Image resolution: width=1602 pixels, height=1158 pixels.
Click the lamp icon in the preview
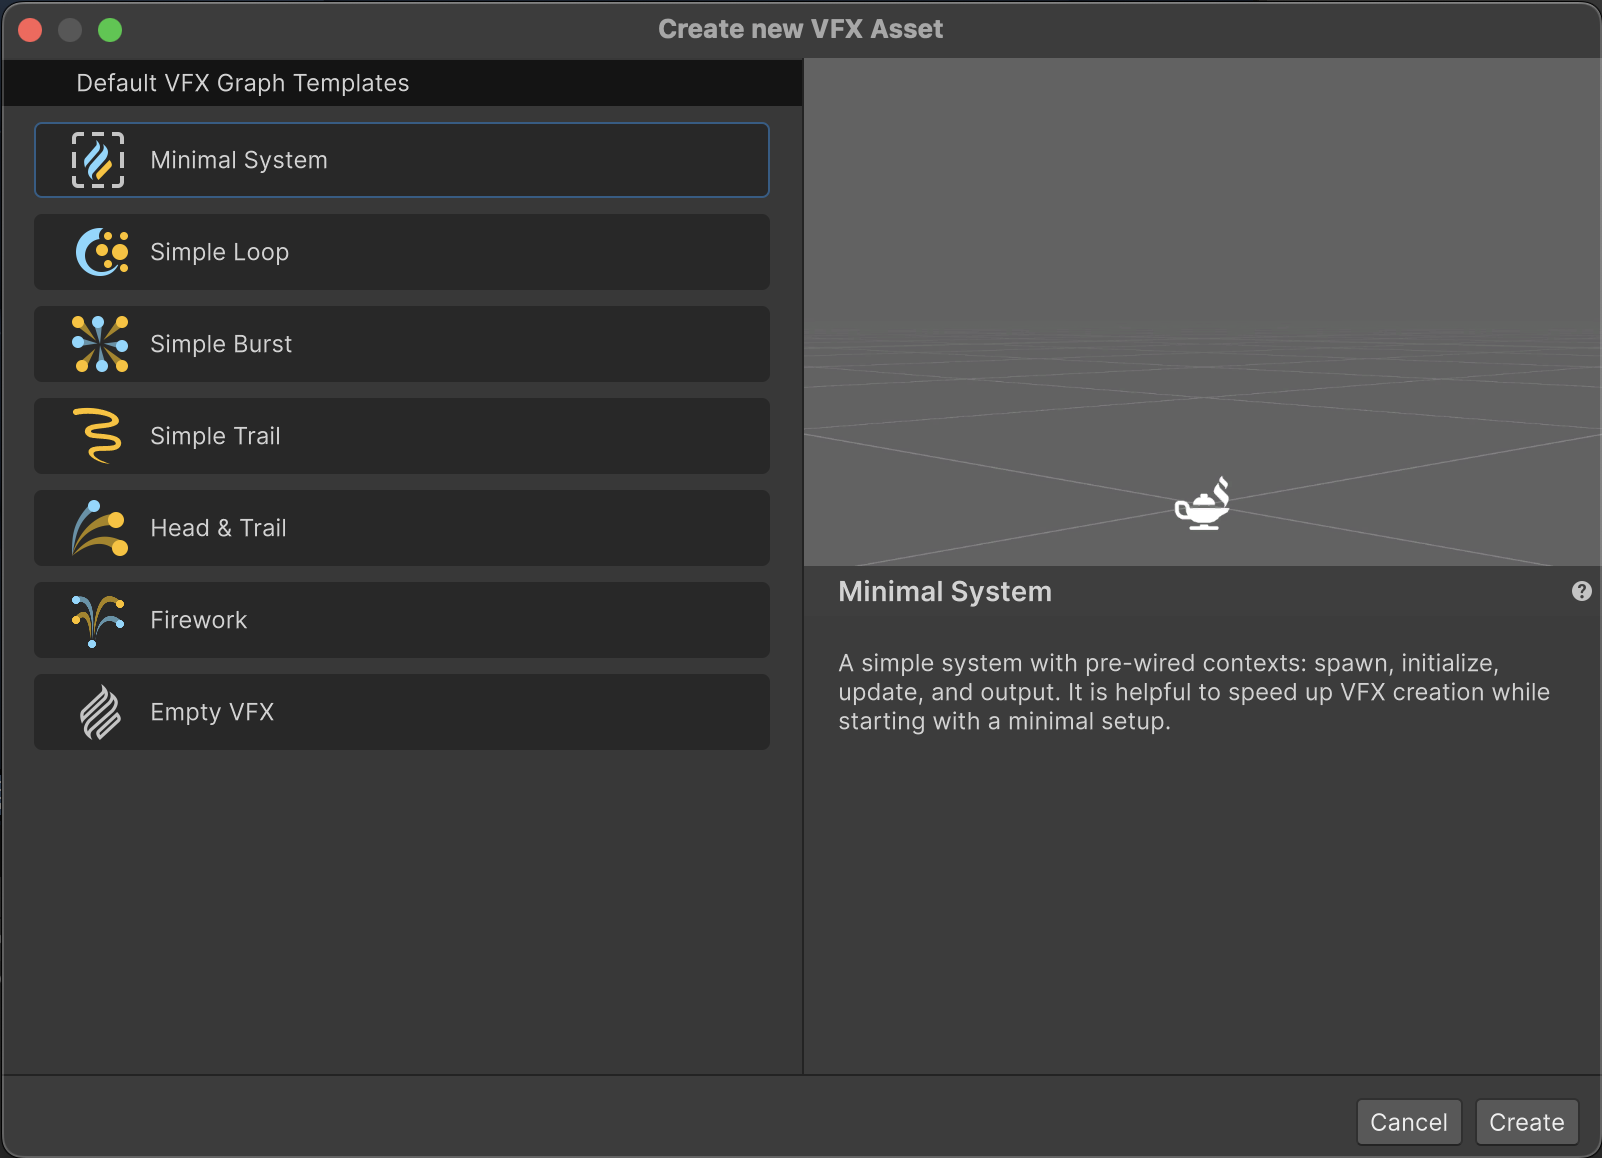1202,503
